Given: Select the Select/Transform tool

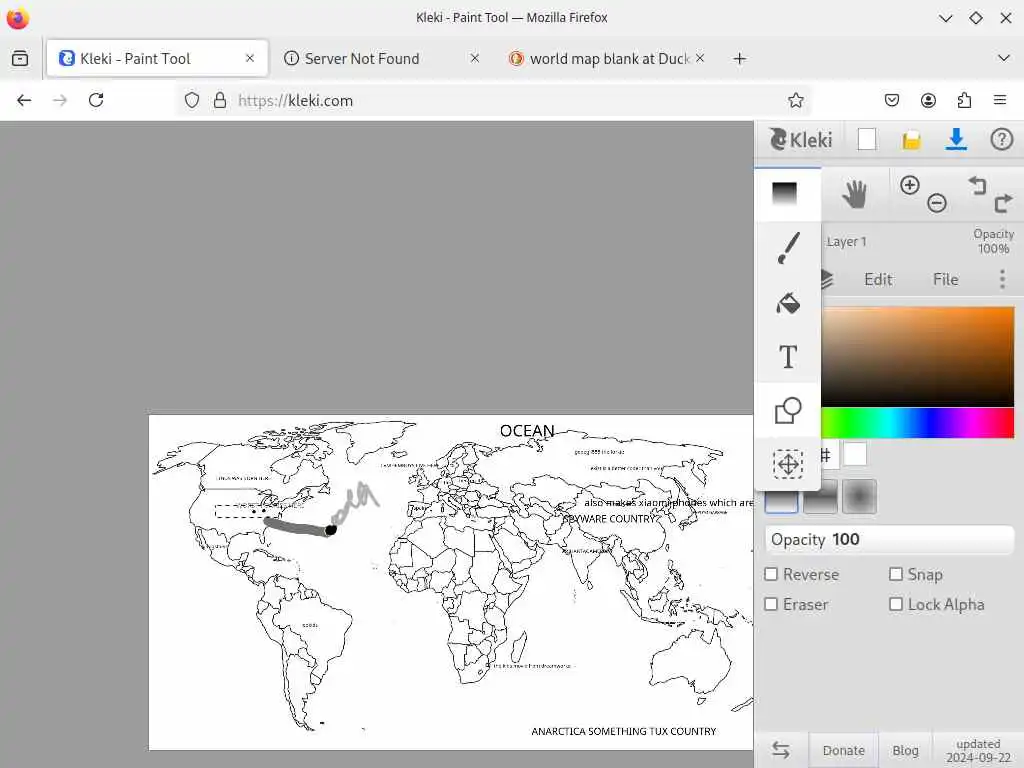Looking at the screenshot, I should (788, 464).
